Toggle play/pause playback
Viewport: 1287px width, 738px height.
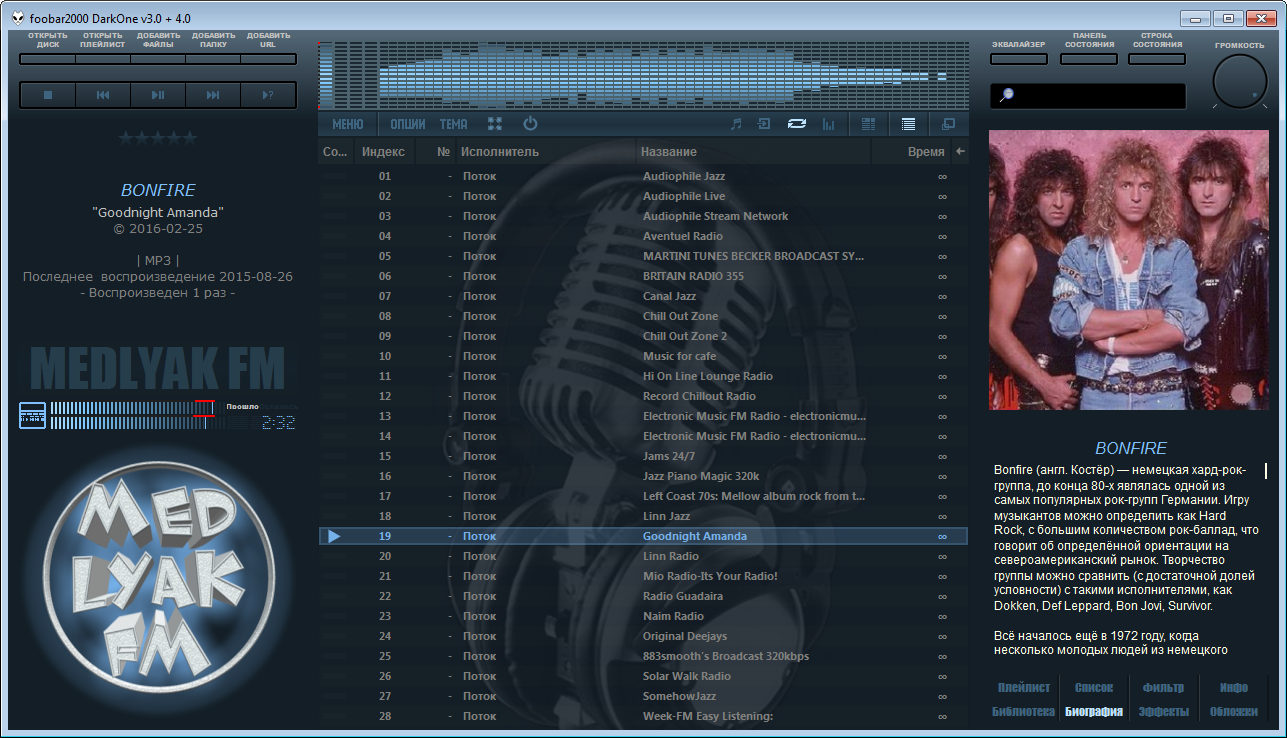click(x=158, y=95)
